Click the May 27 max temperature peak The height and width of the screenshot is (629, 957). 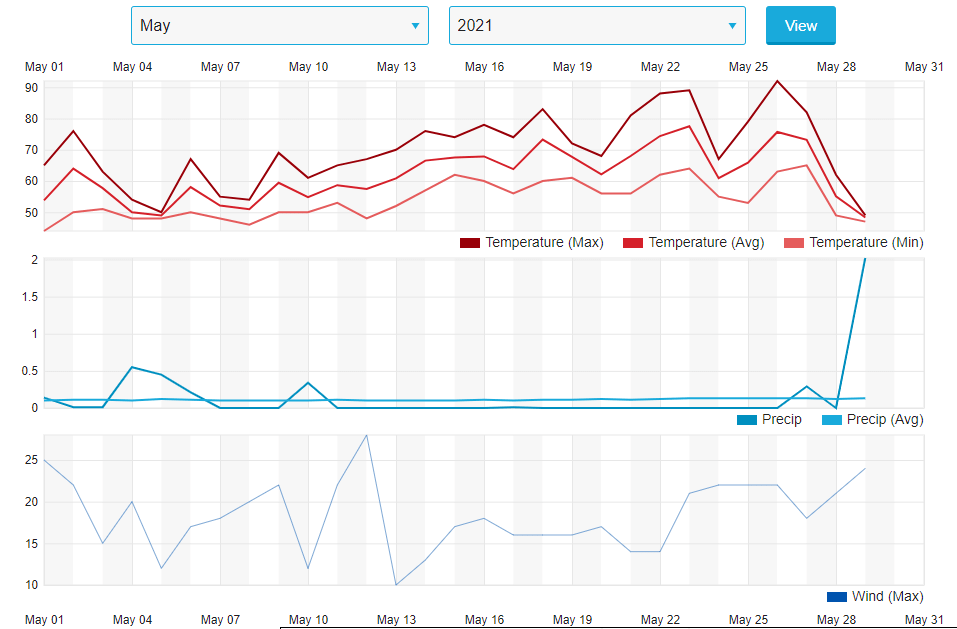(x=777, y=81)
